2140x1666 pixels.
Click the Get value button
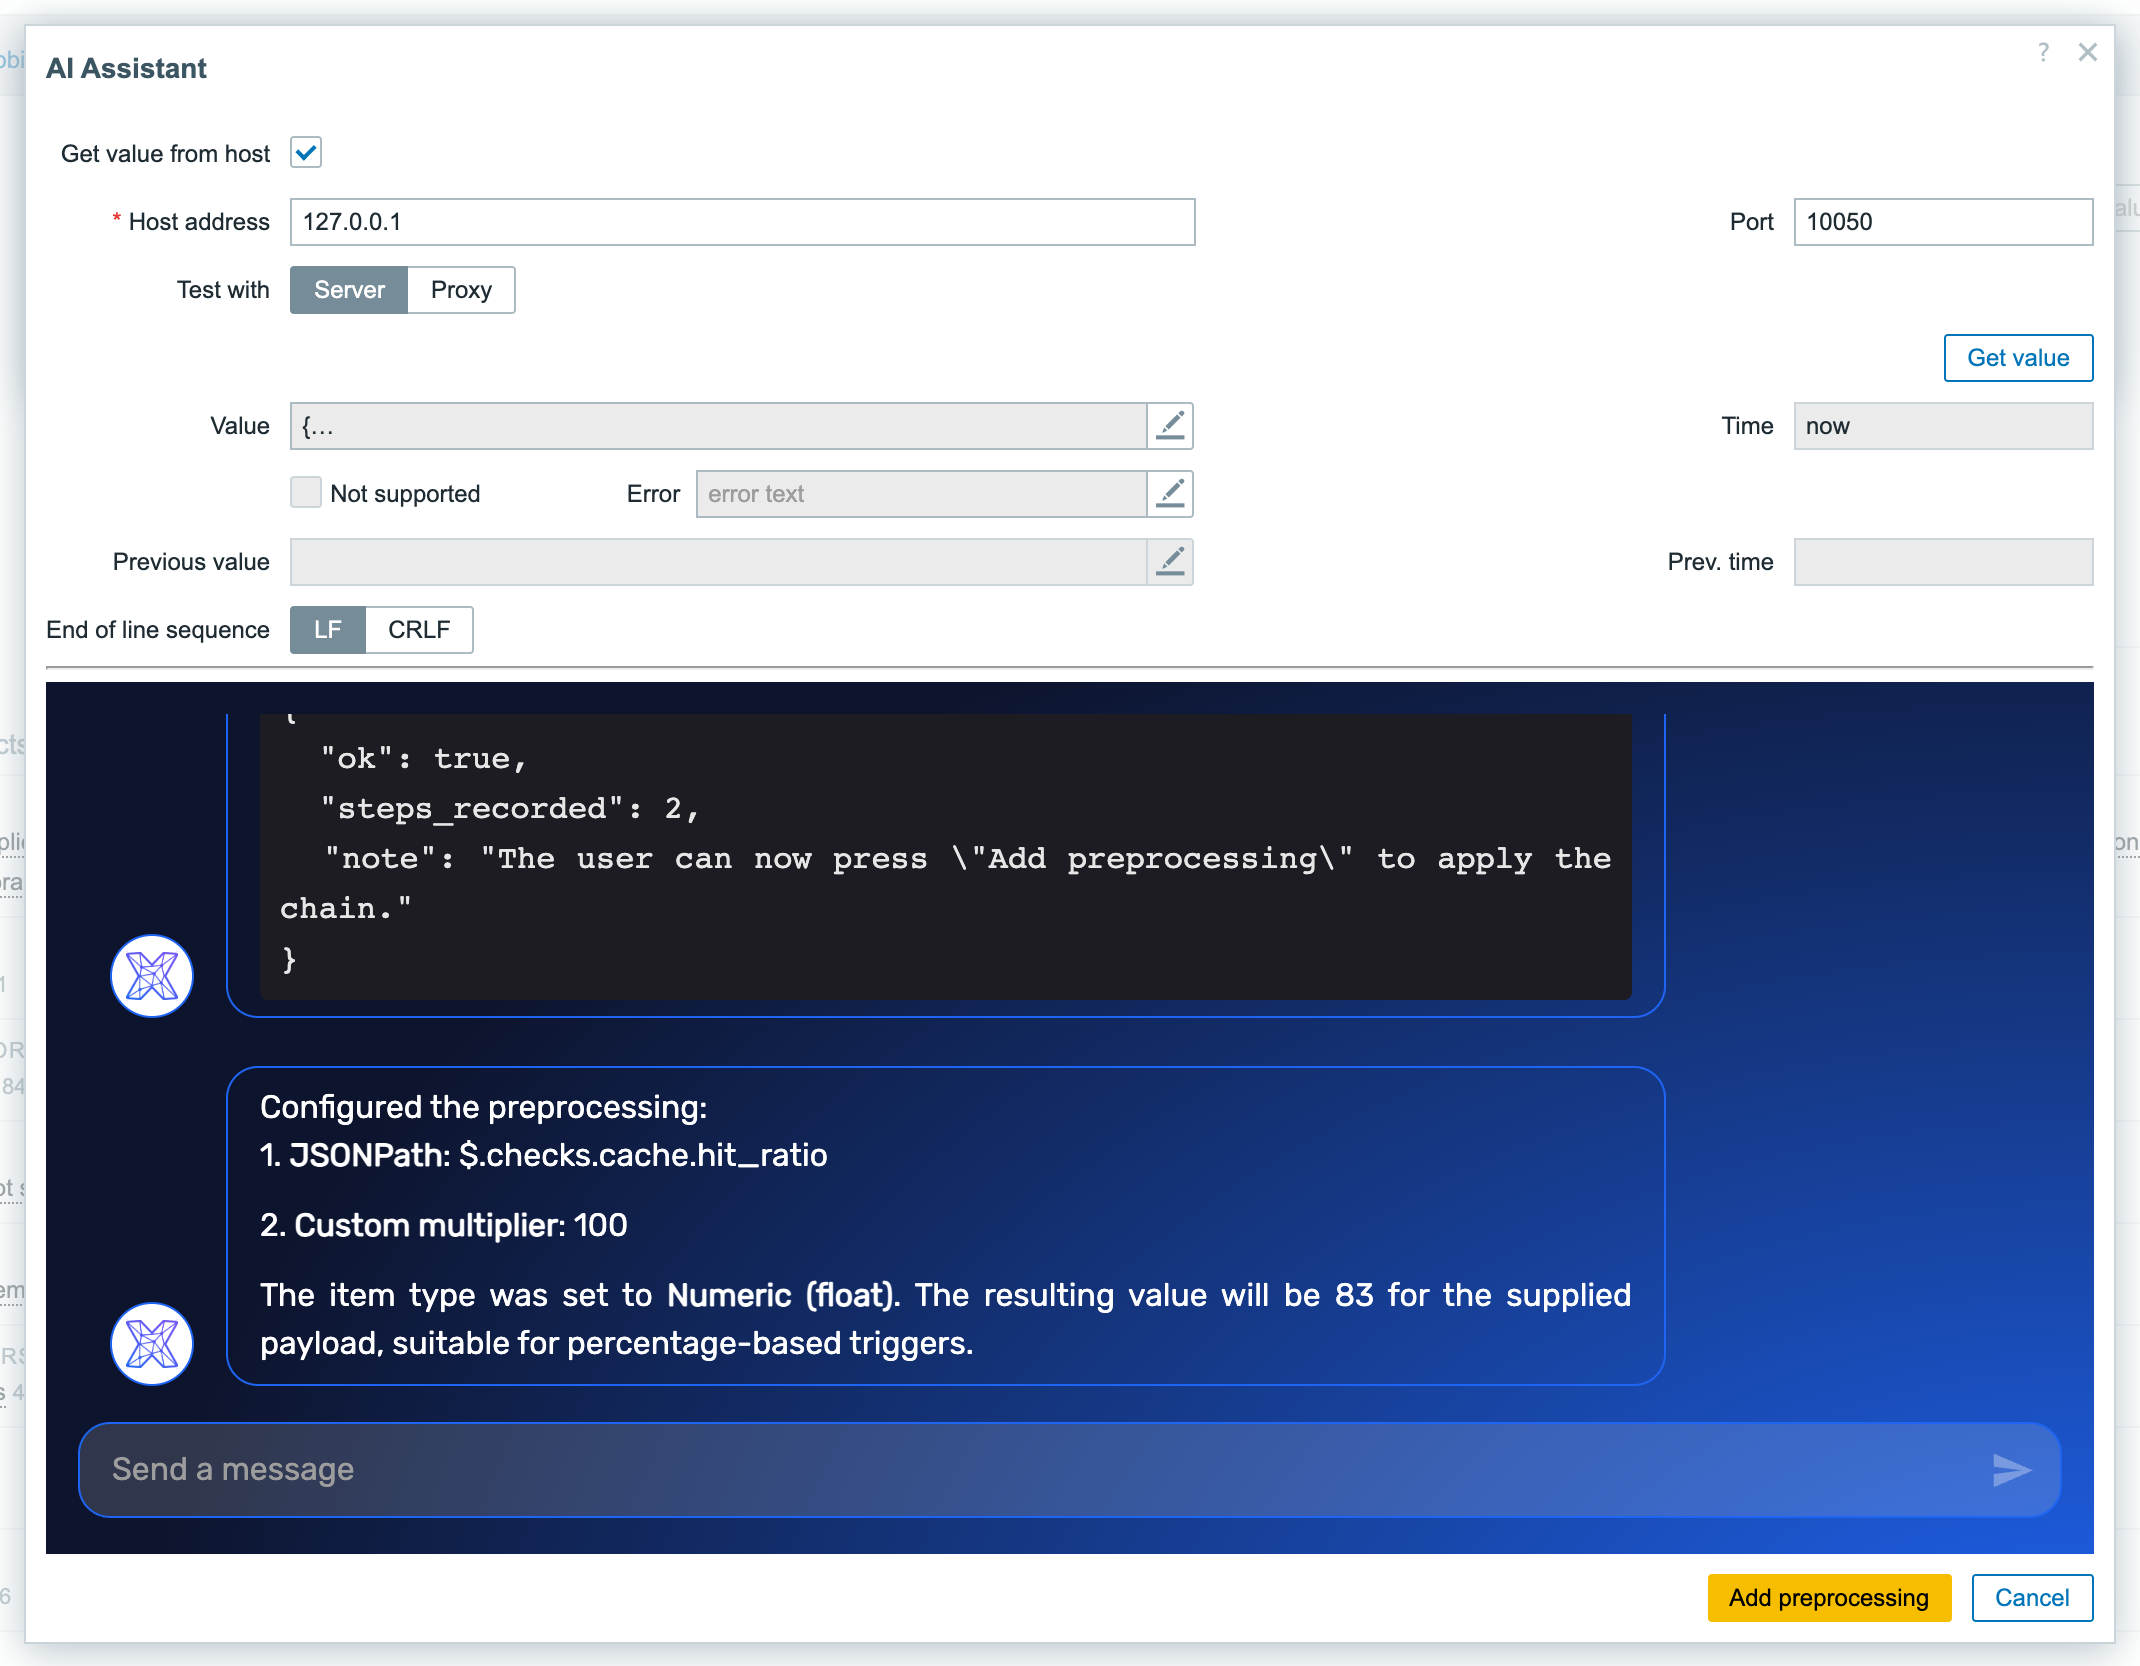pos(2018,358)
